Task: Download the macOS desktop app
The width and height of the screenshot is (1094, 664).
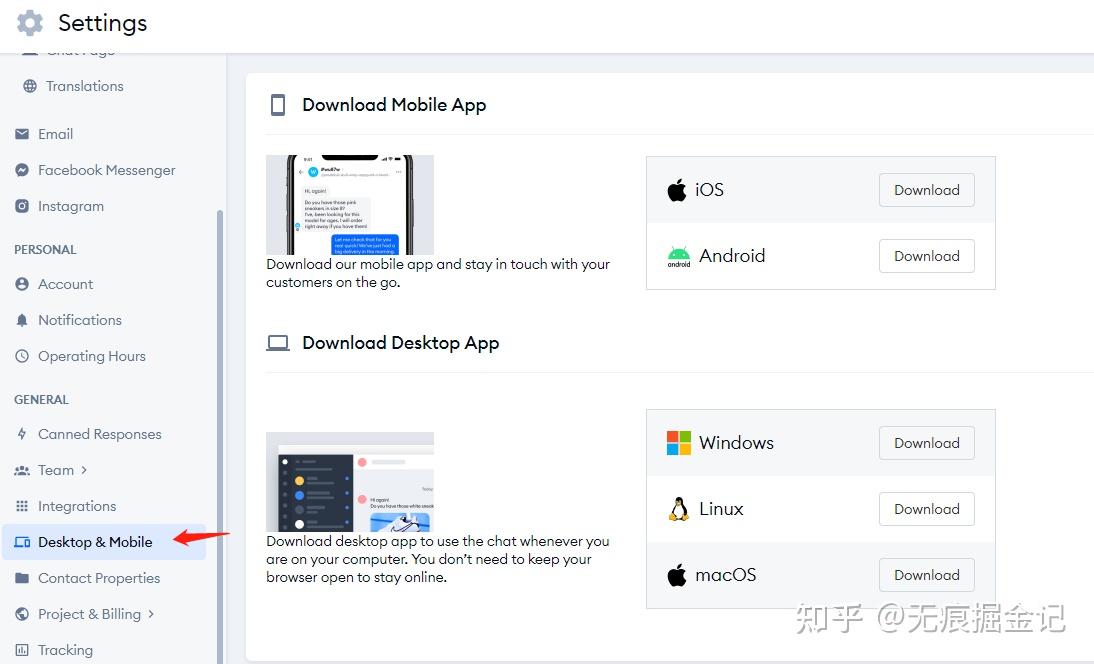Action: click(x=927, y=575)
